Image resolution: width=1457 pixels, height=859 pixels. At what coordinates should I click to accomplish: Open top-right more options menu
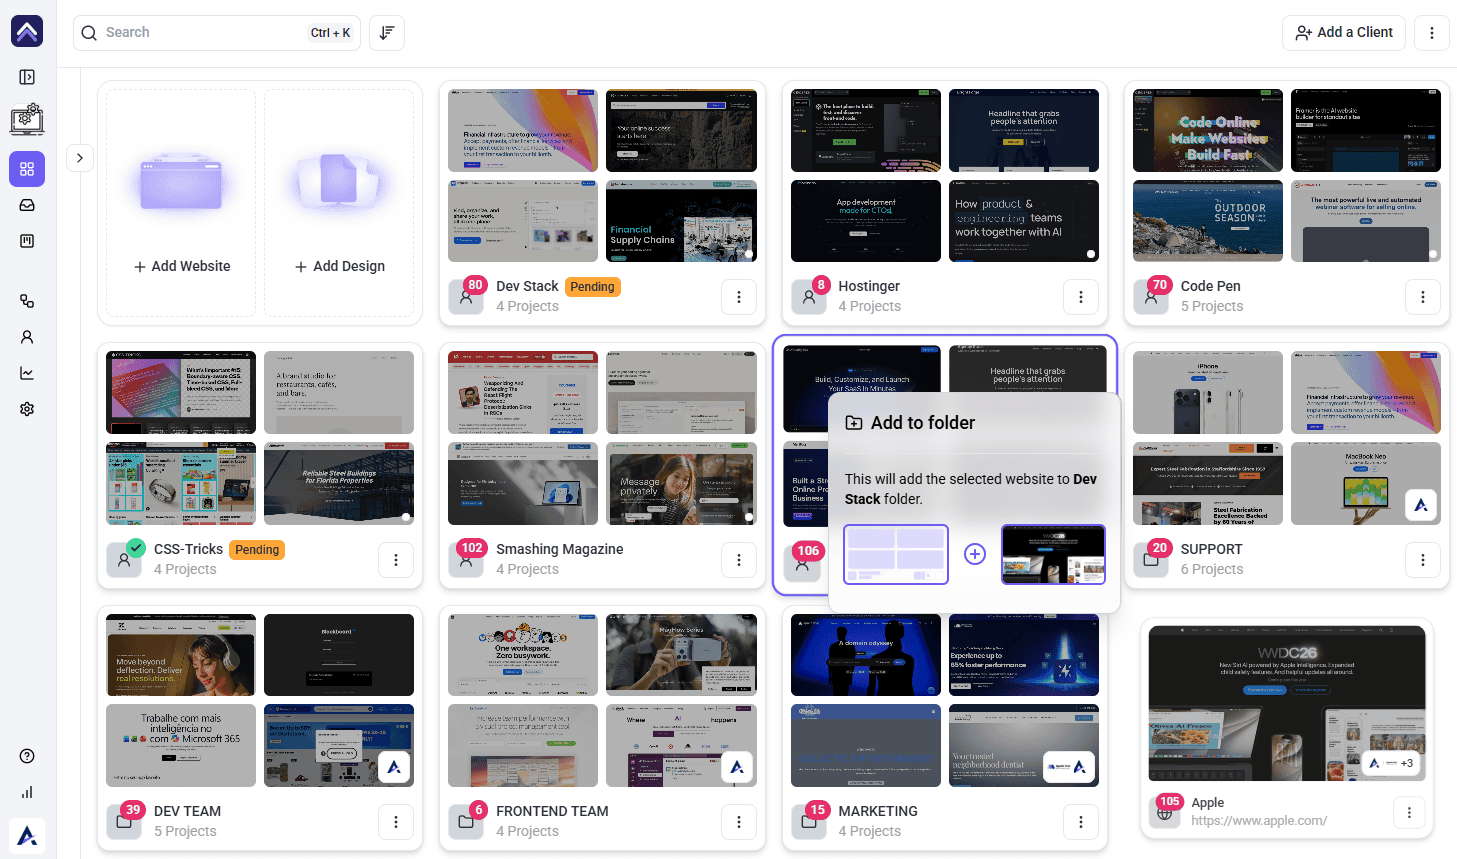coord(1432,33)
